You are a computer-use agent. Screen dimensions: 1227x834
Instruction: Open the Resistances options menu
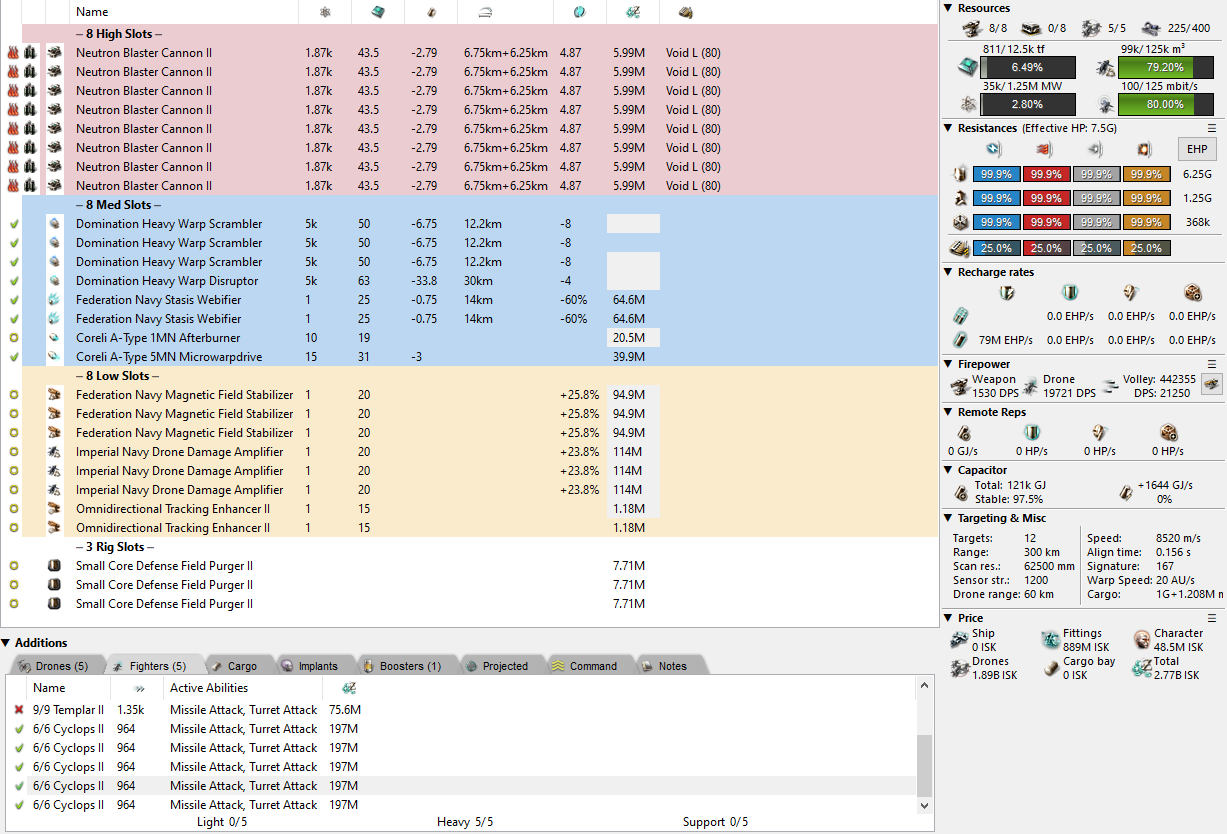pos(1211,128)
